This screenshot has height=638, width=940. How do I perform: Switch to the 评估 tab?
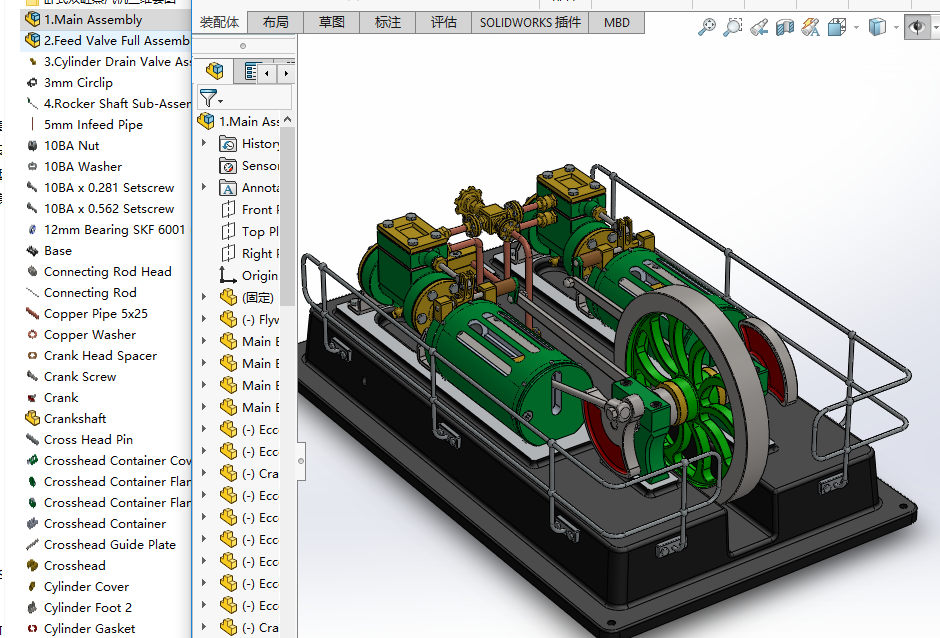[x=443, y=22]
